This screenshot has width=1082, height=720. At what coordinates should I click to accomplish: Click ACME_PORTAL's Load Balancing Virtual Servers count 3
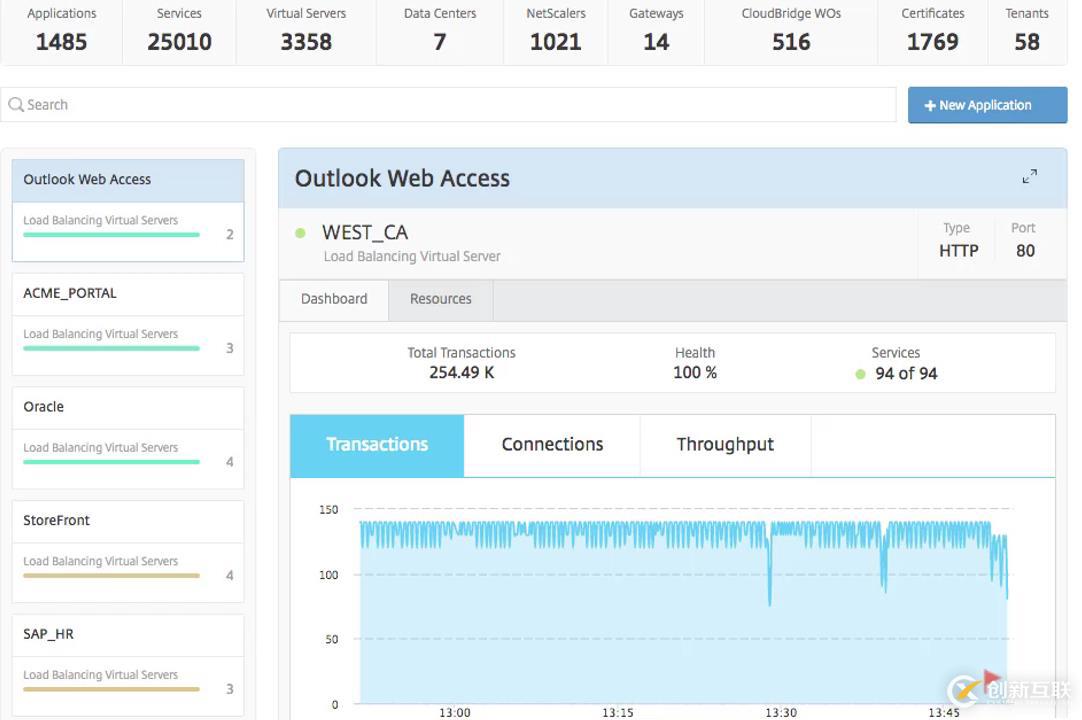(230, 348)
